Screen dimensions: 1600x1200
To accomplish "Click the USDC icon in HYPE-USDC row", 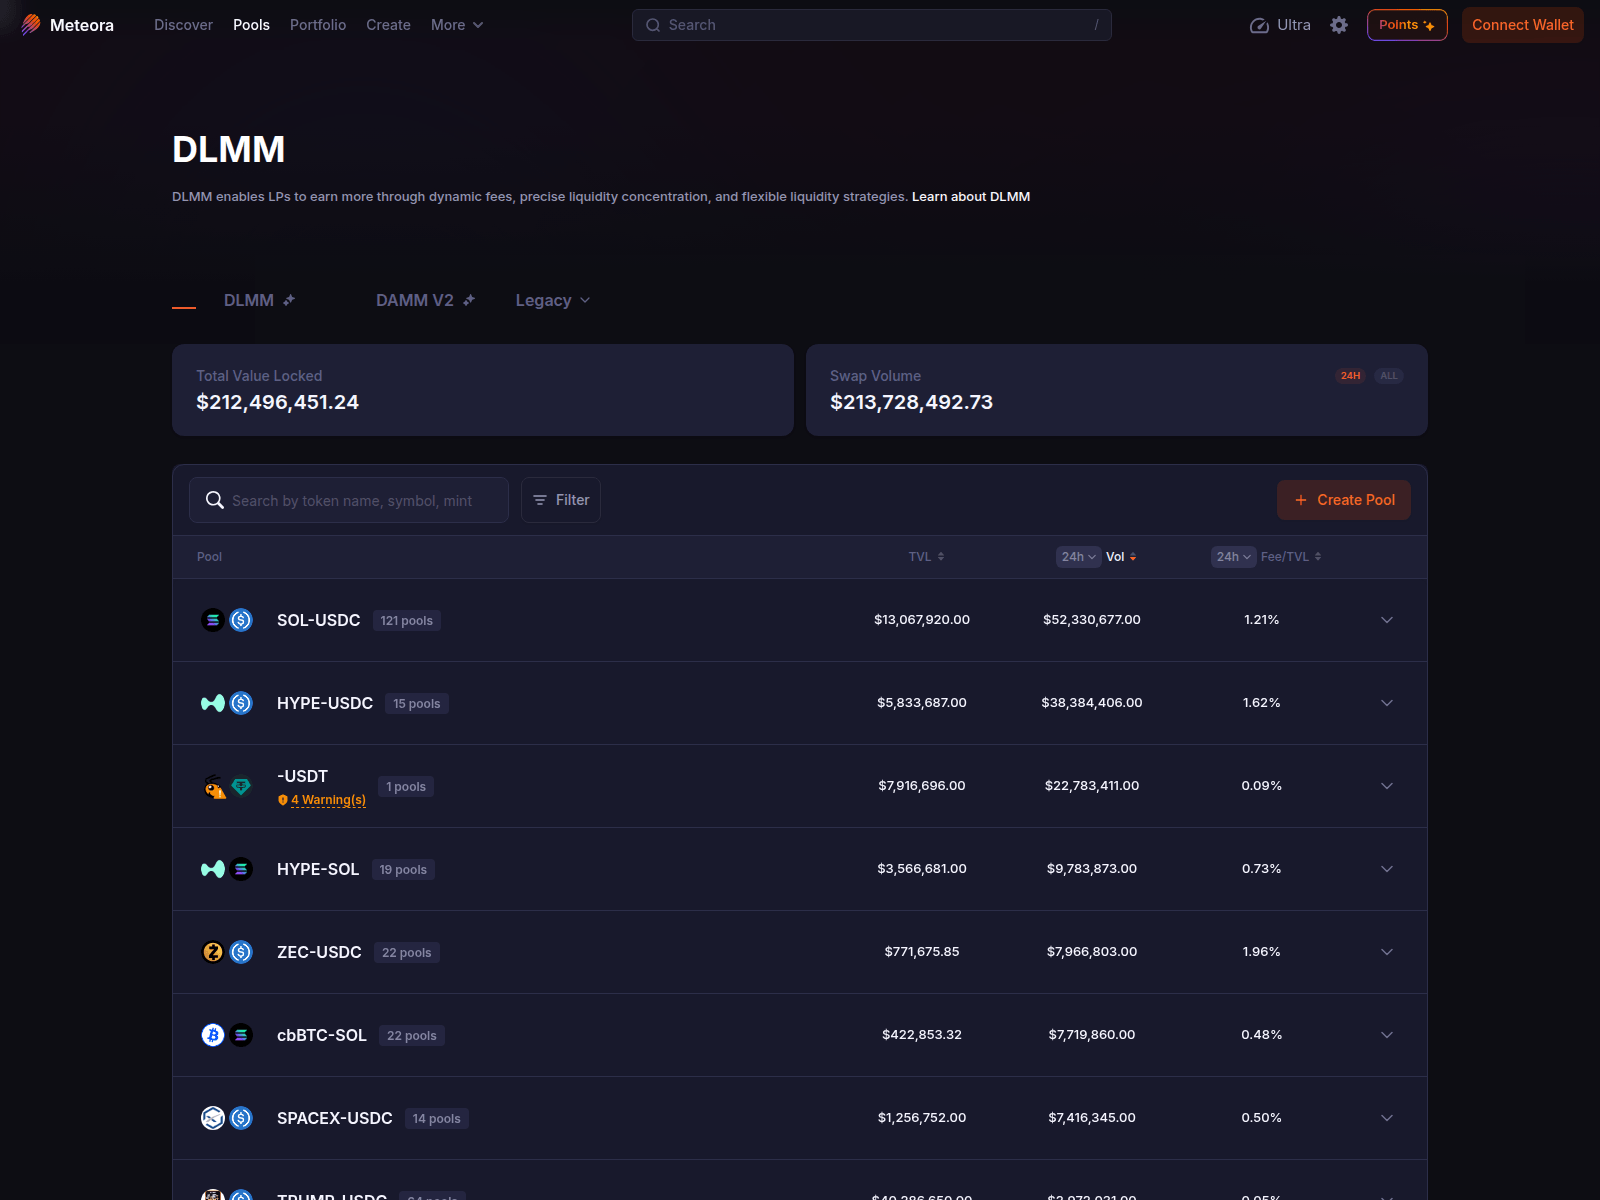I will coord(241,703).
